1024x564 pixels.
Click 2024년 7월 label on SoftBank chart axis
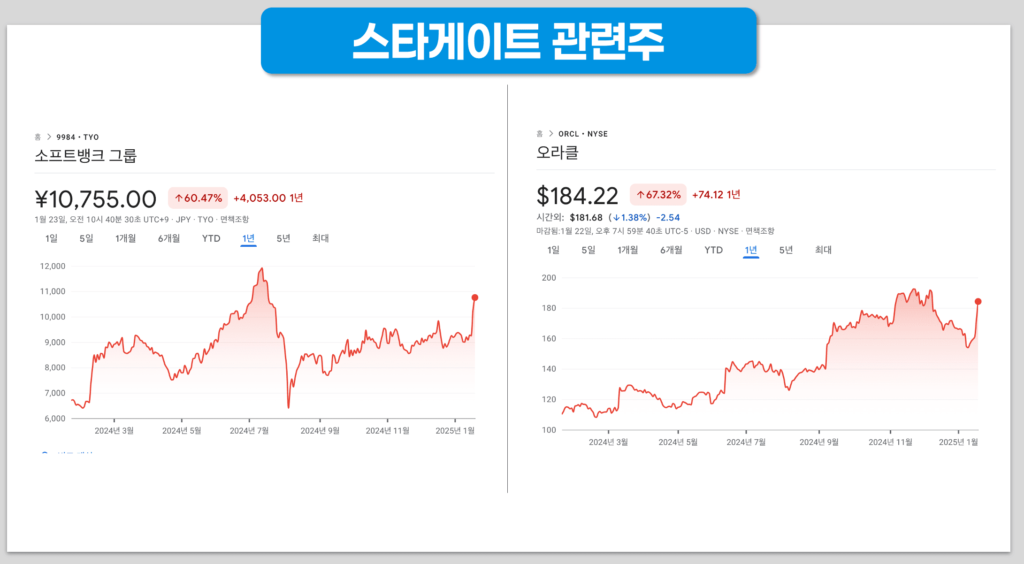[x=249, y=431]
